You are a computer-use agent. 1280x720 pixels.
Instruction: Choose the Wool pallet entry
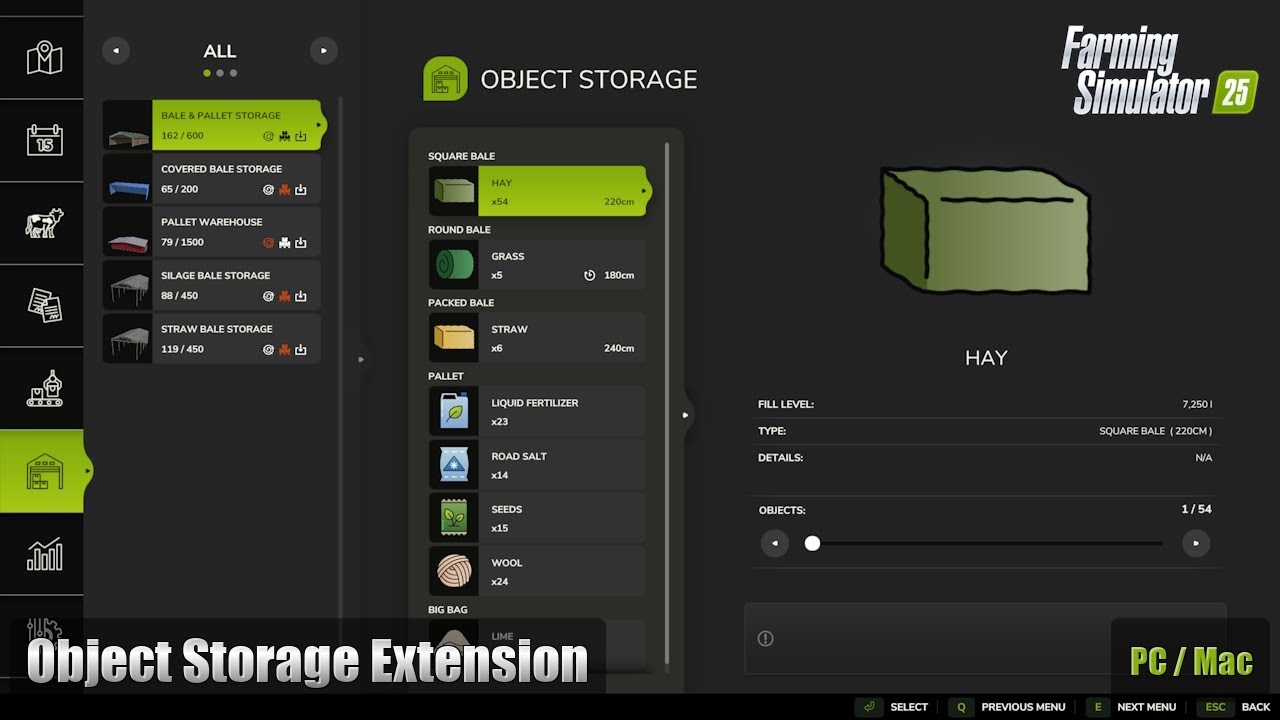click(537, 571)
